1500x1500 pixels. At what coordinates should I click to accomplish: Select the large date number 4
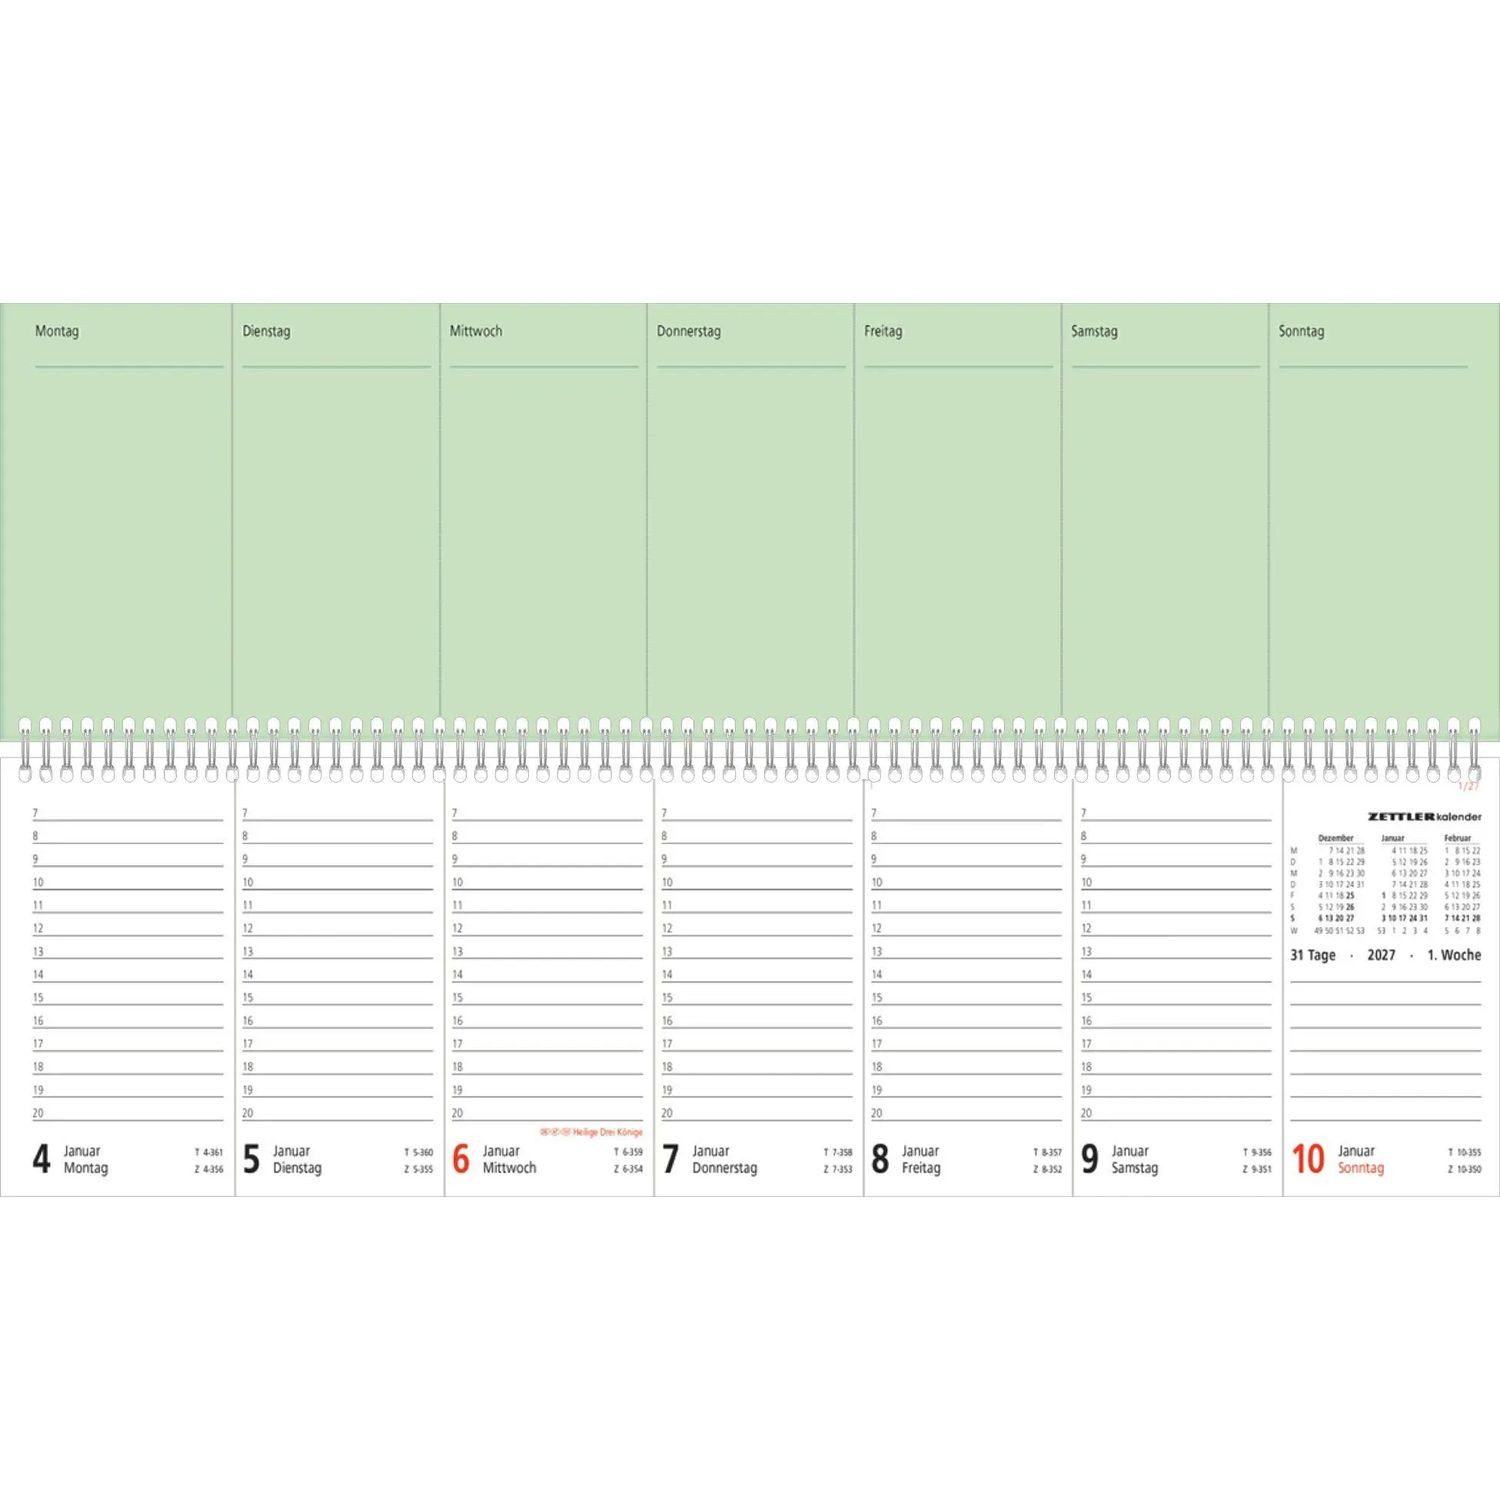click(41, 1159)
